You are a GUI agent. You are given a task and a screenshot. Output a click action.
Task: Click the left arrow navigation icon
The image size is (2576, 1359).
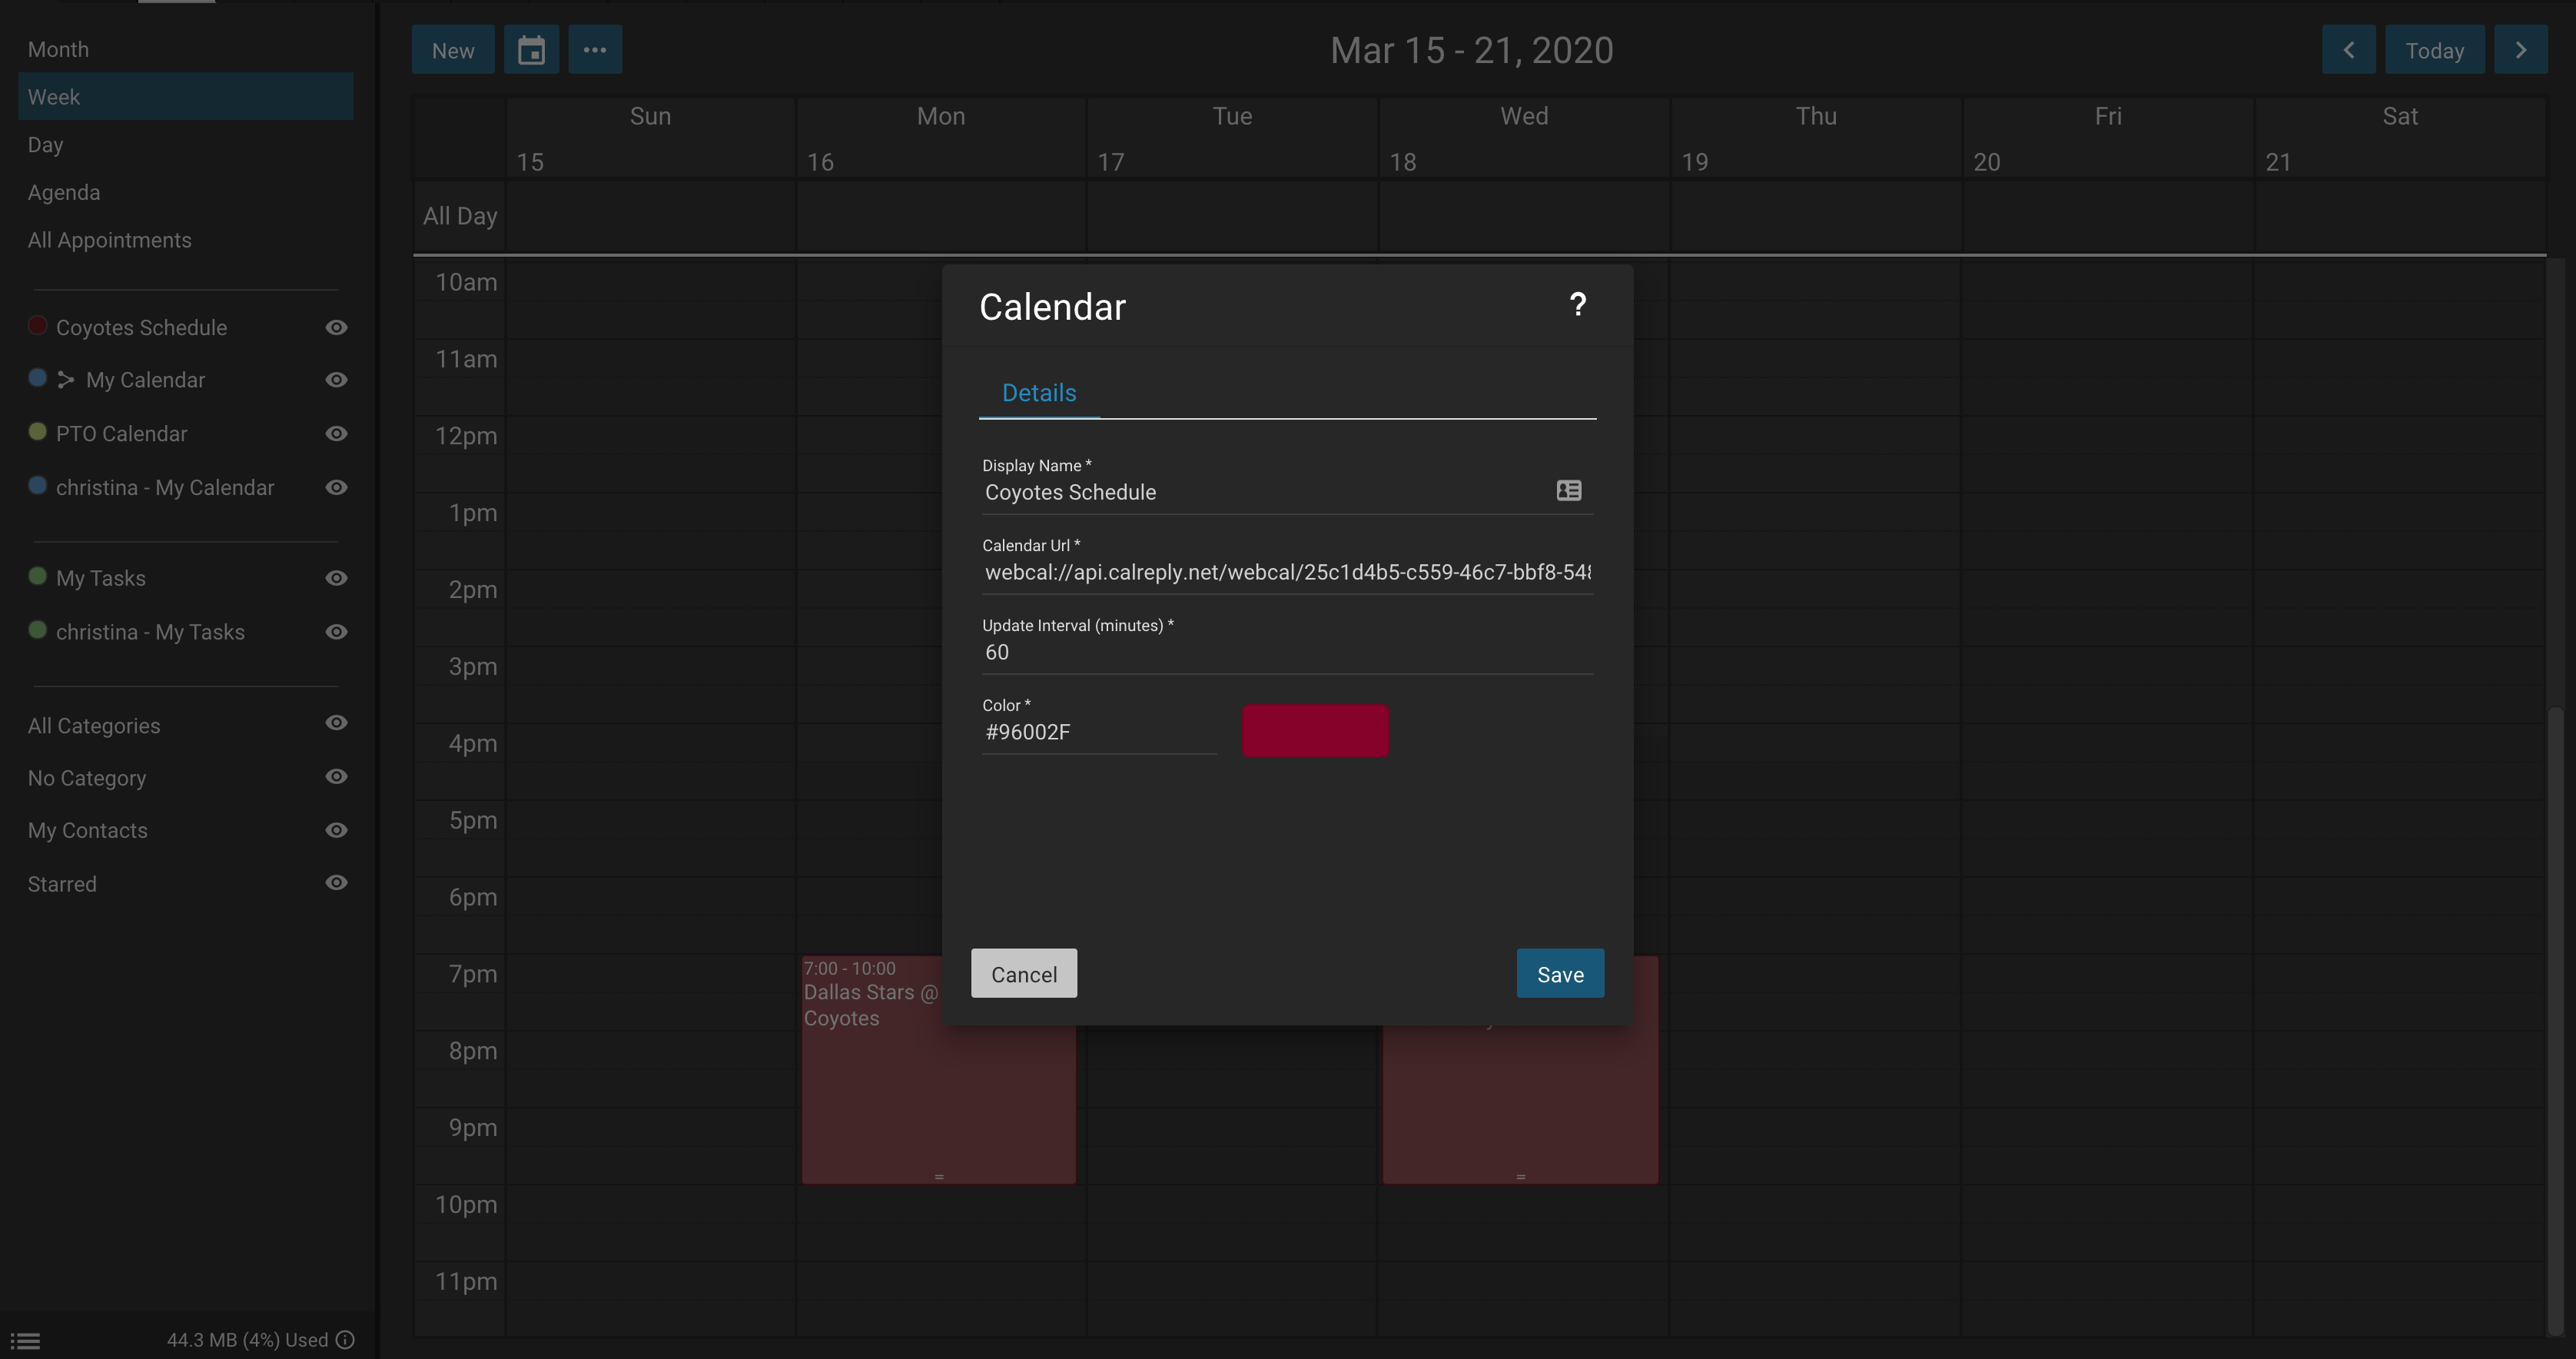[2348, 49]
